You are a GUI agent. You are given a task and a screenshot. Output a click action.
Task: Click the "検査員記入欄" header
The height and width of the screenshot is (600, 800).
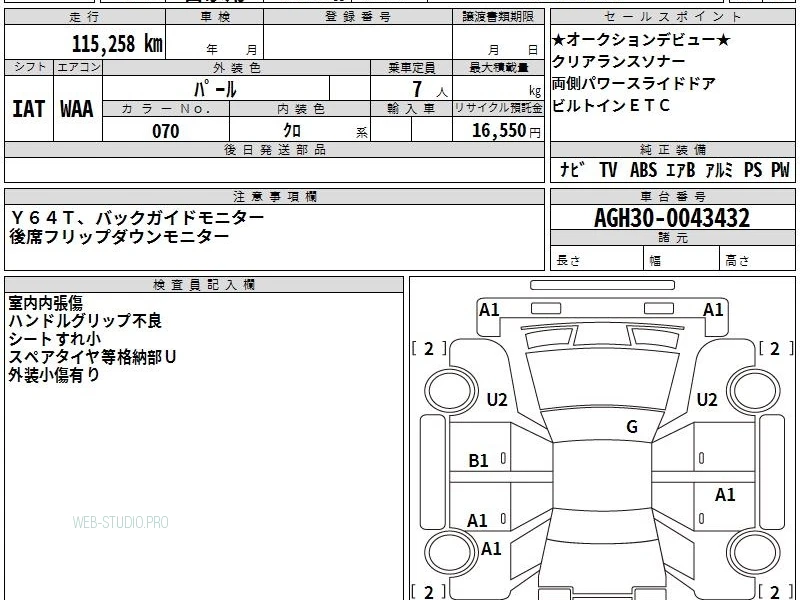click(x=204, y=285)
